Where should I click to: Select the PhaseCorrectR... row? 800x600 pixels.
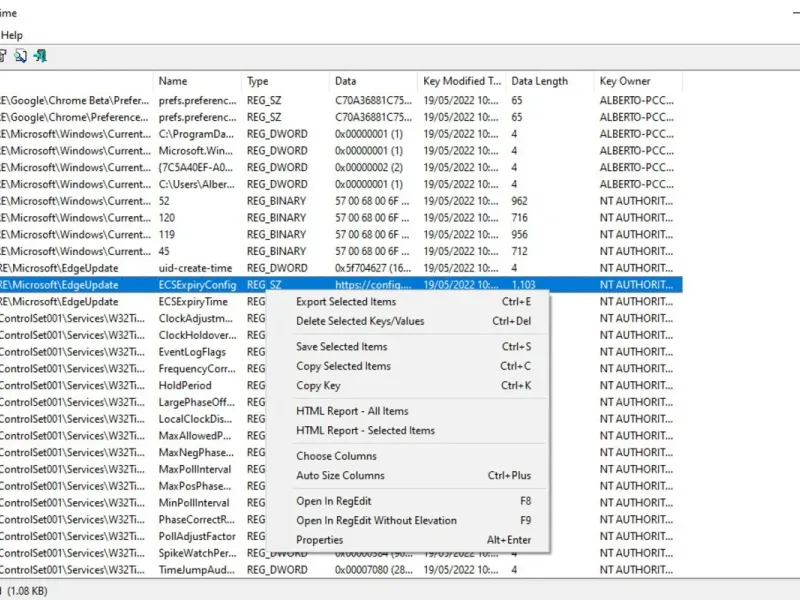[341, 519]
